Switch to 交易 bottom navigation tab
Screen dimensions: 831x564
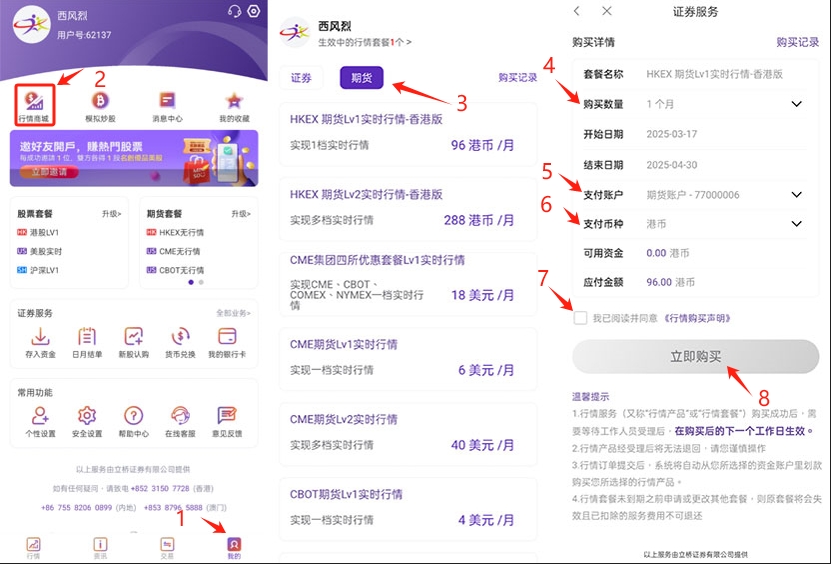167,548
